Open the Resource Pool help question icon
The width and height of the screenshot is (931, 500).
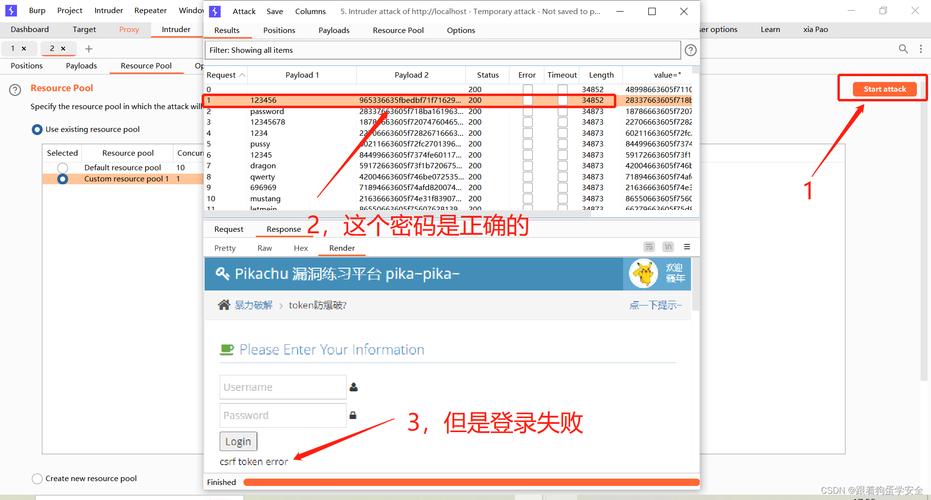[x=15, y=90]
